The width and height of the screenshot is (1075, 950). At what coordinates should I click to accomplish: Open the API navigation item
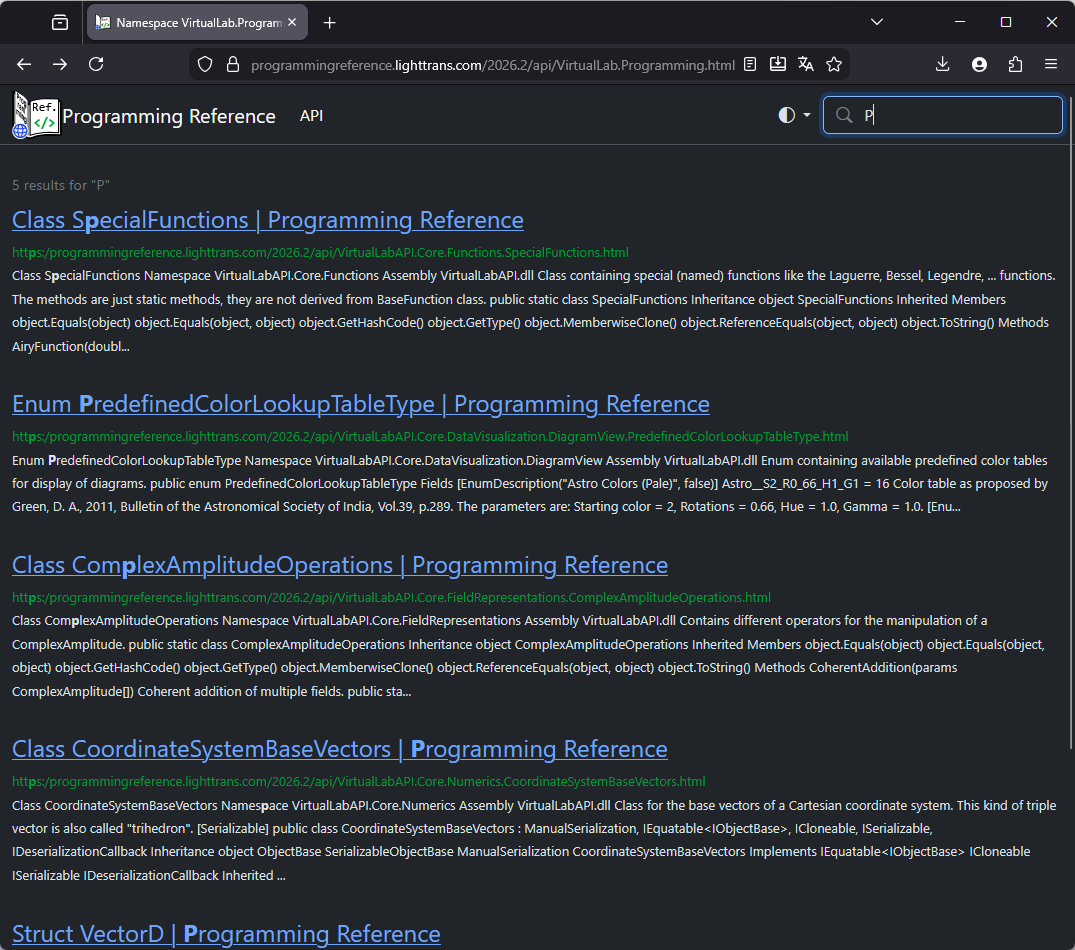click(311, 116)
